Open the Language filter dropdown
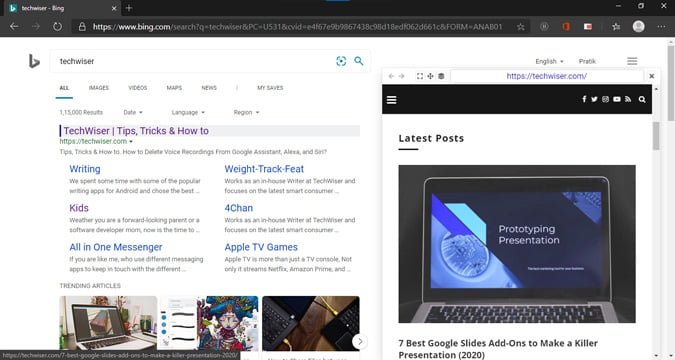 pyautogui.click(x=188, y=112)
